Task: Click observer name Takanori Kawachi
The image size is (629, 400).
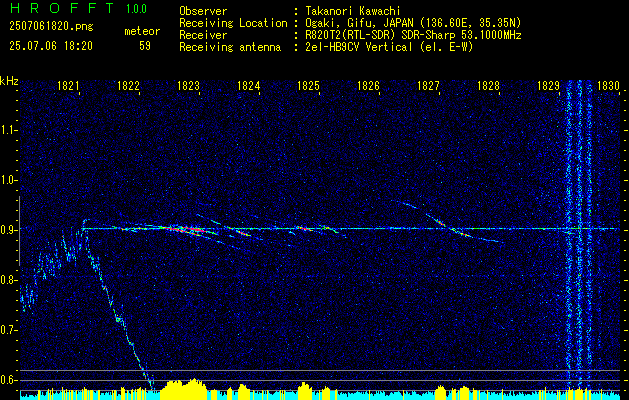Action: 353,11
